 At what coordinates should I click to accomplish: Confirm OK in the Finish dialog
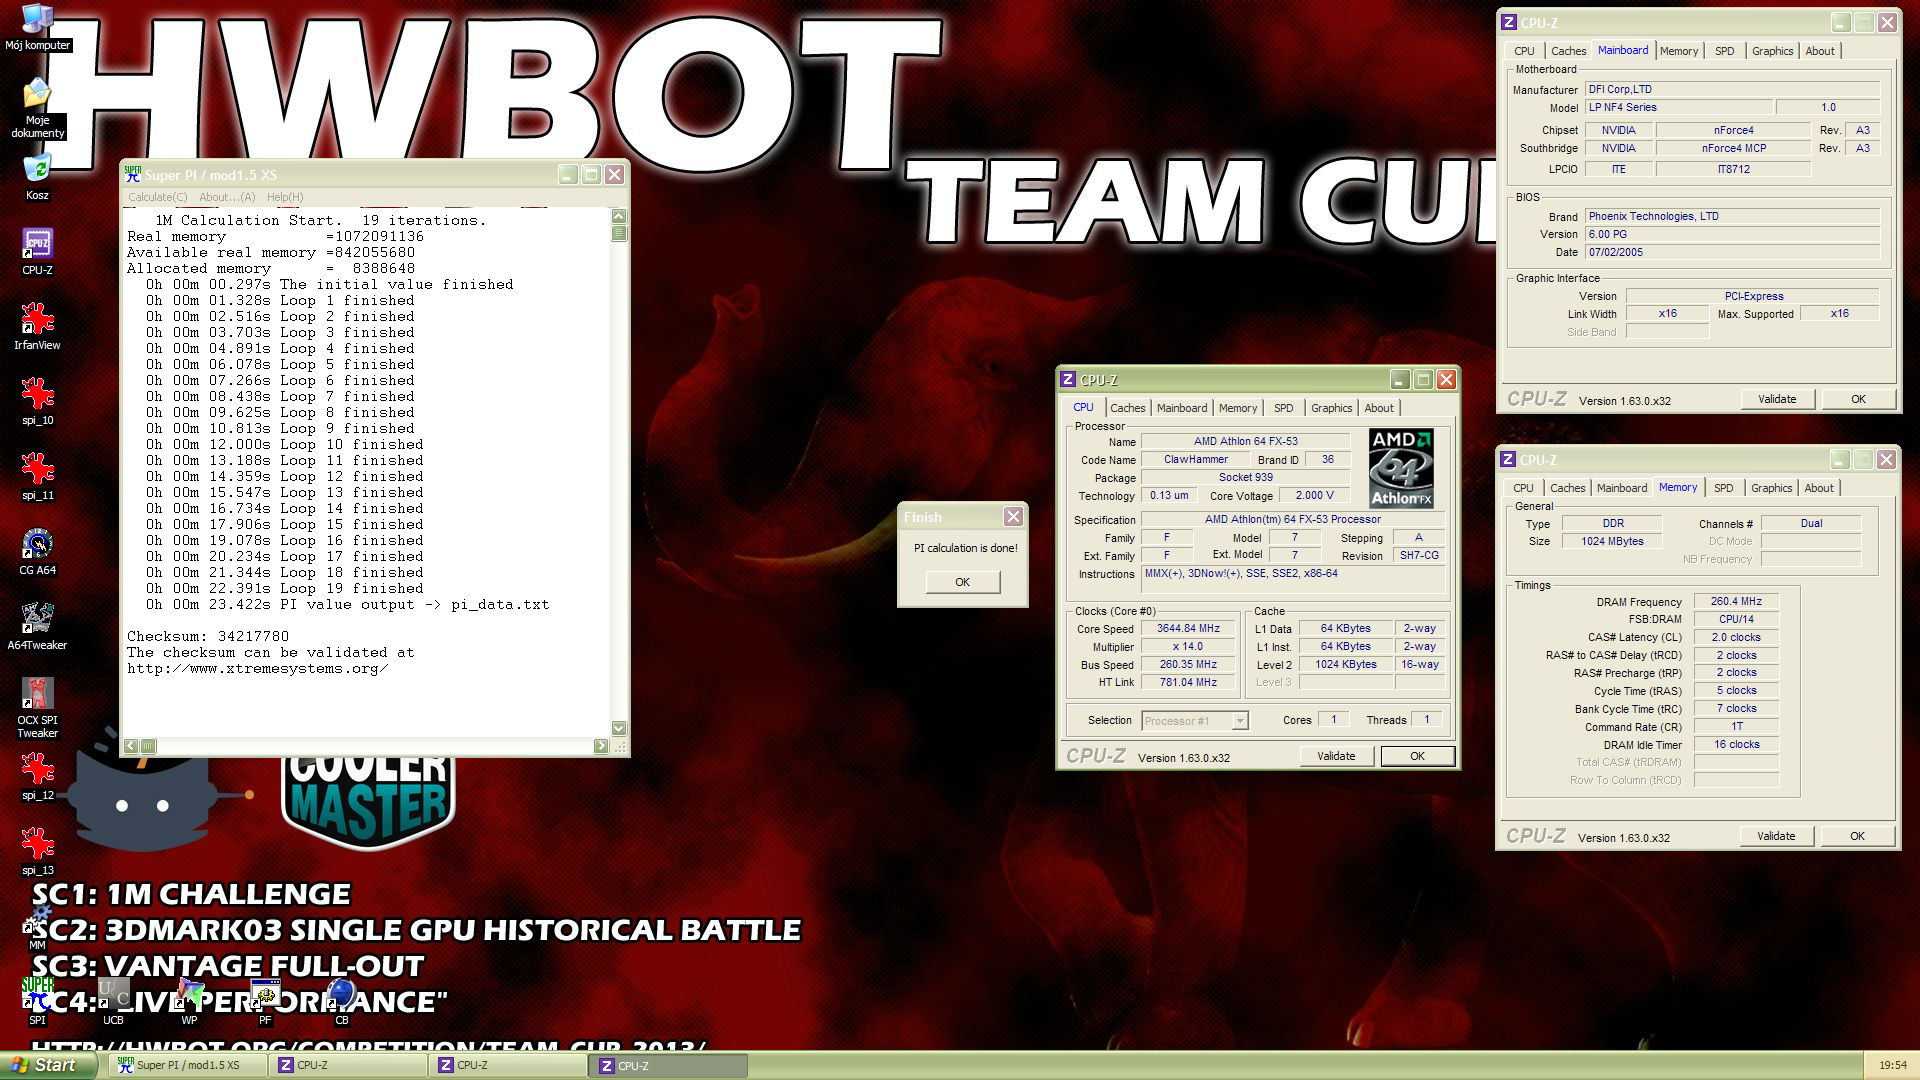pos(962,582)
